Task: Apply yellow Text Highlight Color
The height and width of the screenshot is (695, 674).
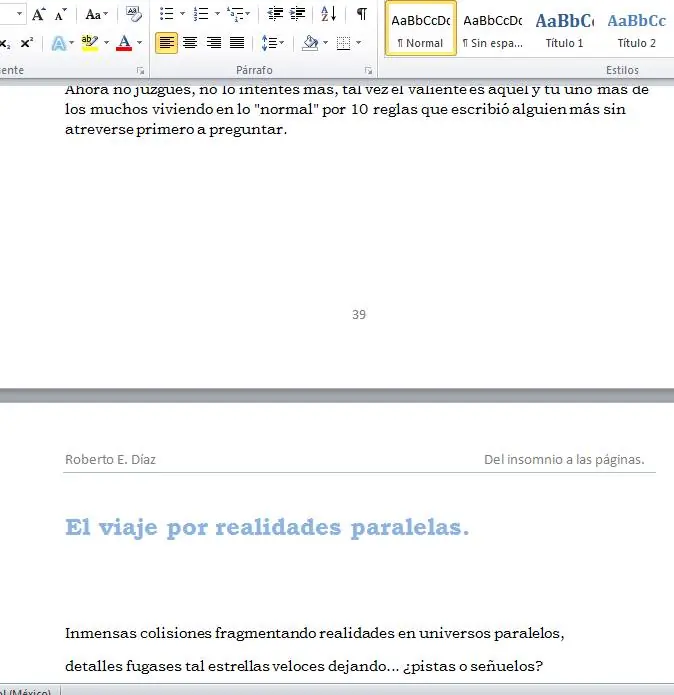Action: pos(90,43)
